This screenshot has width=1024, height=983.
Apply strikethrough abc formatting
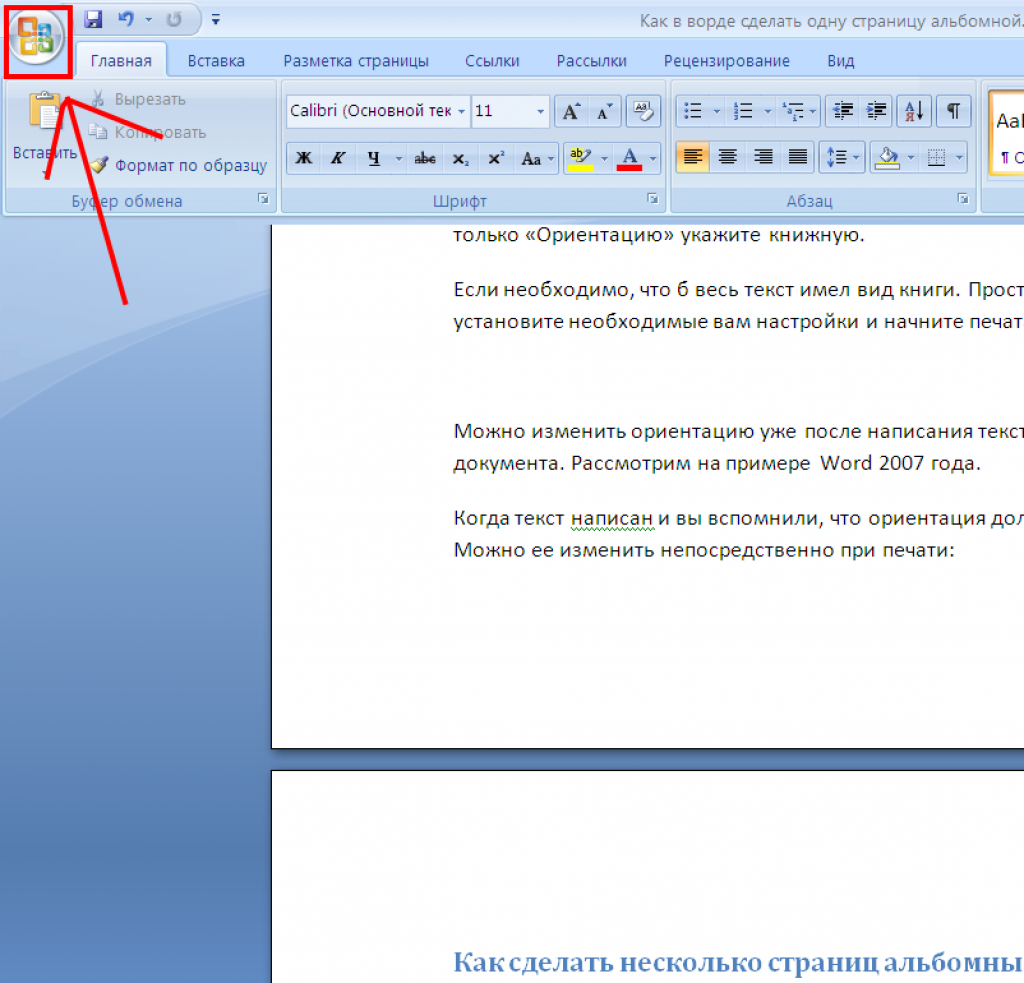pyautogui.click(x=424, y=158)
